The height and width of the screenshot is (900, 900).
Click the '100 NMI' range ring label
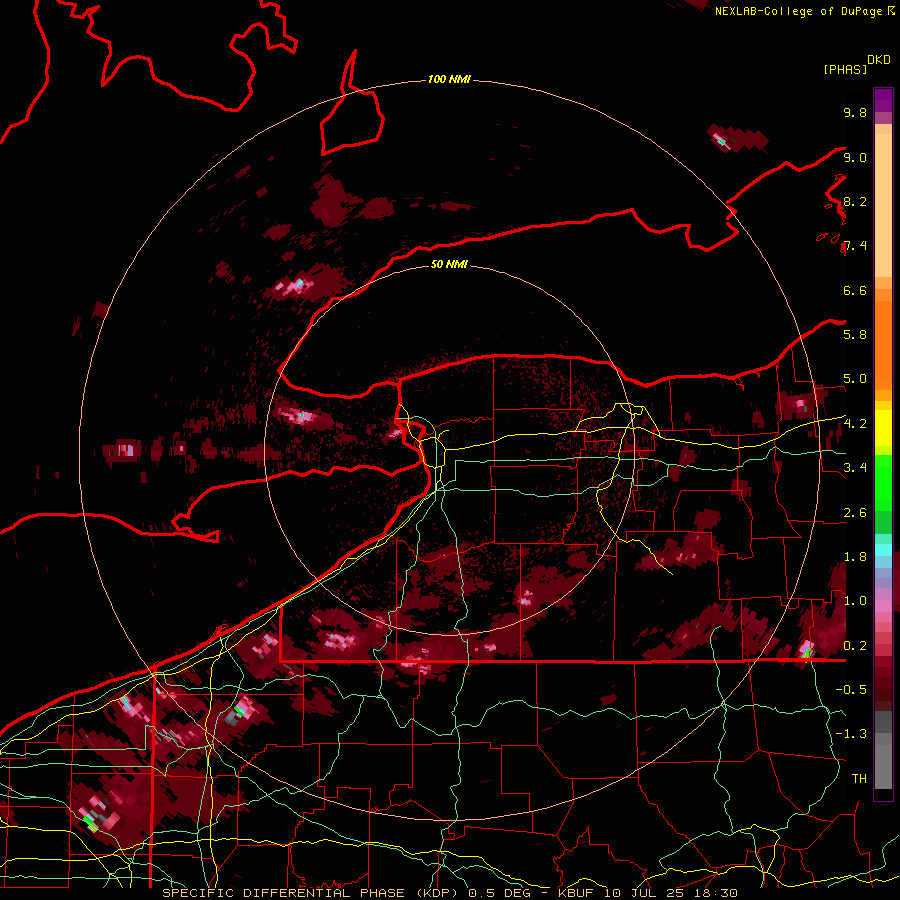[x=449, y=79]
